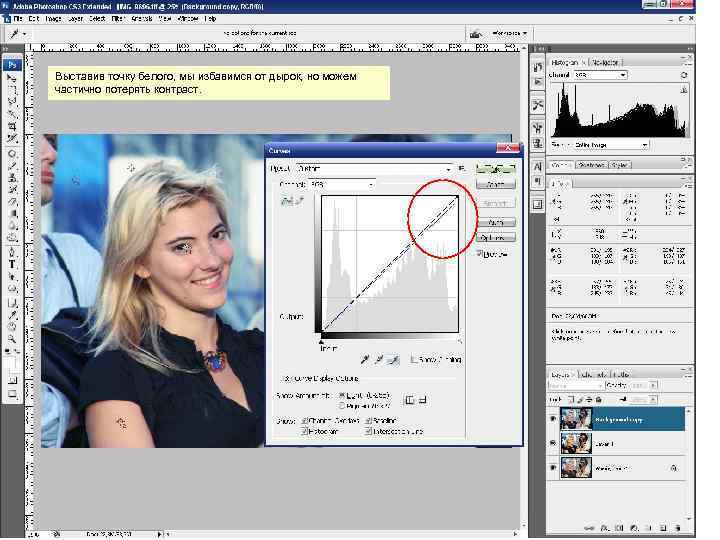Click the Lock image pixels brush icon
Screen dimensions: 720x540
click(x=580, y=399)
